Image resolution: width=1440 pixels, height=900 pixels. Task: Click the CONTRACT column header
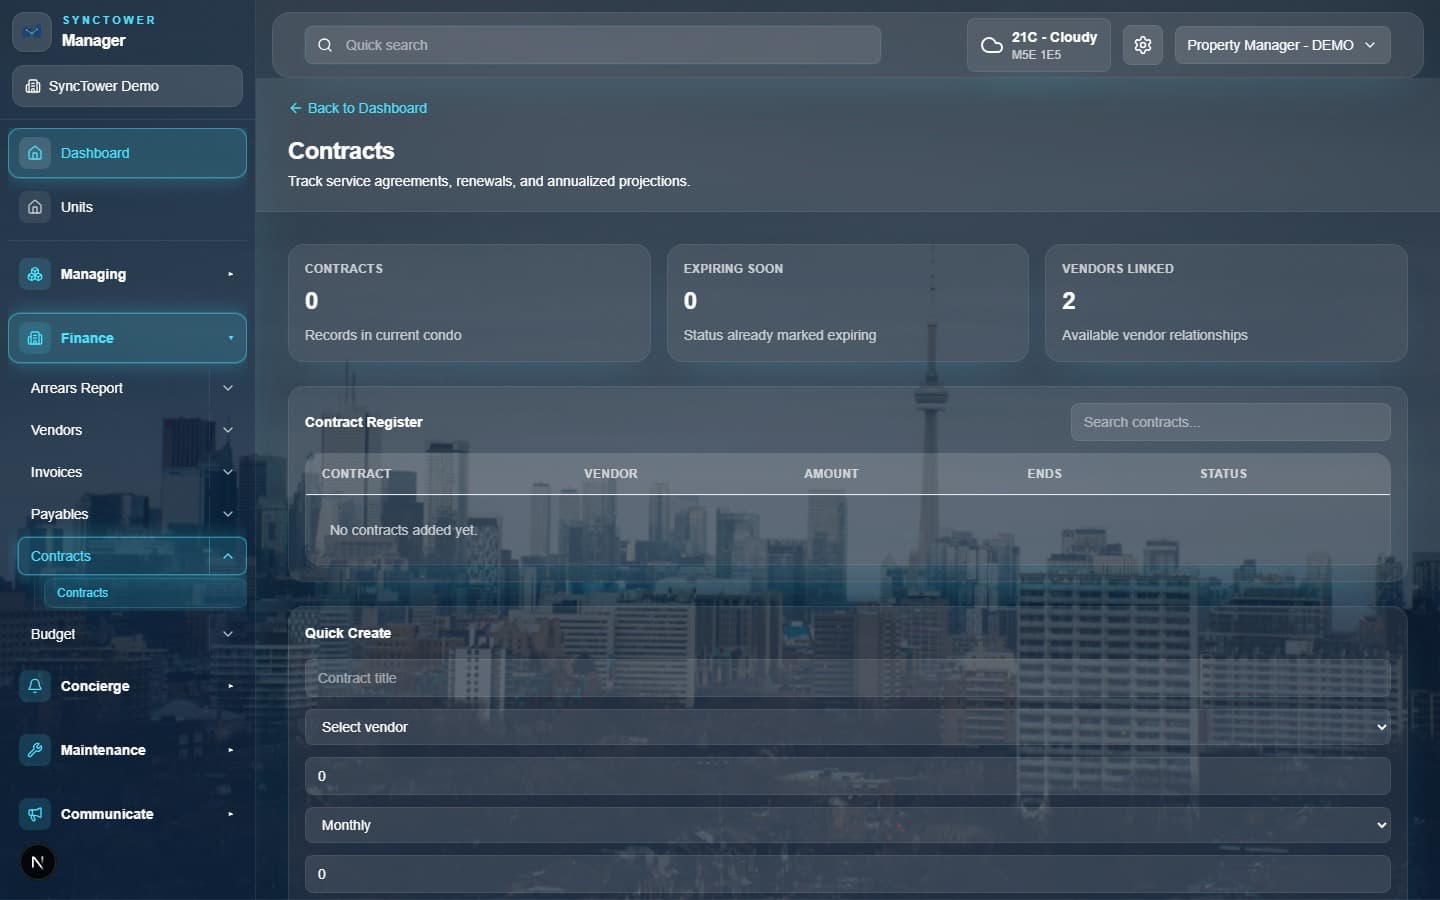pyautogui.click(x=356, y=474)
